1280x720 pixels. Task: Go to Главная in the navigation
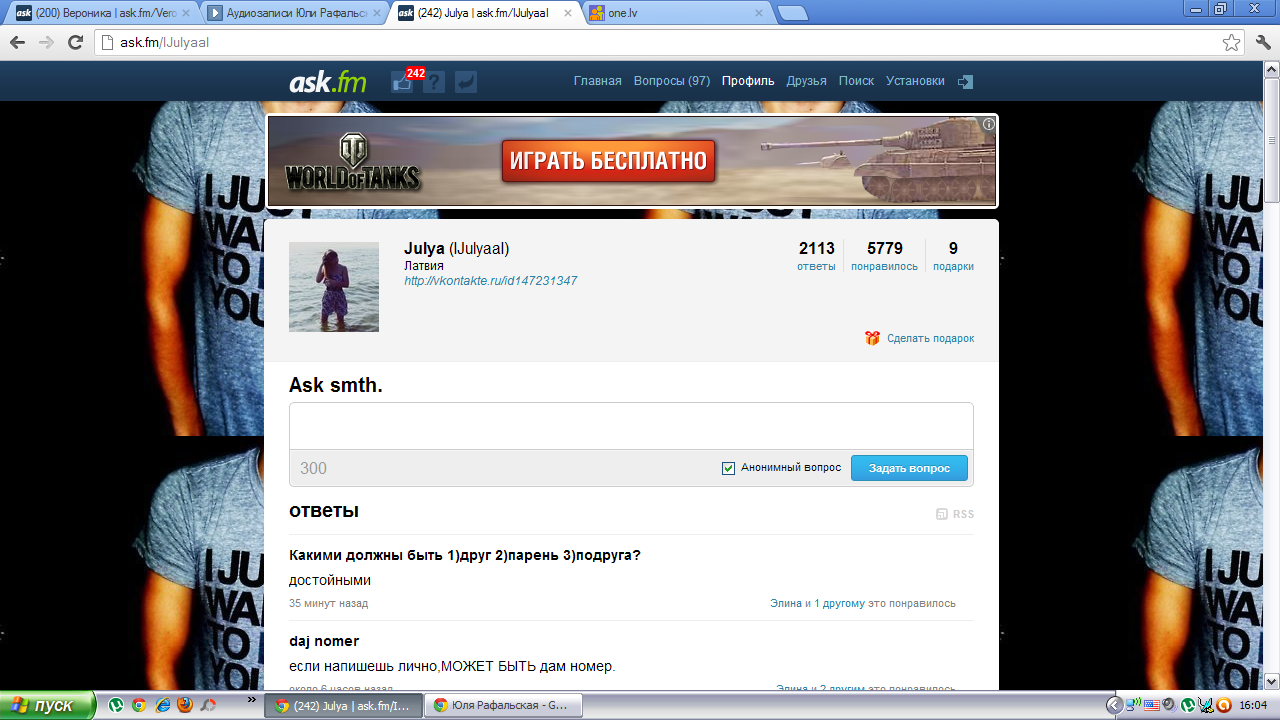click(598, 81)
